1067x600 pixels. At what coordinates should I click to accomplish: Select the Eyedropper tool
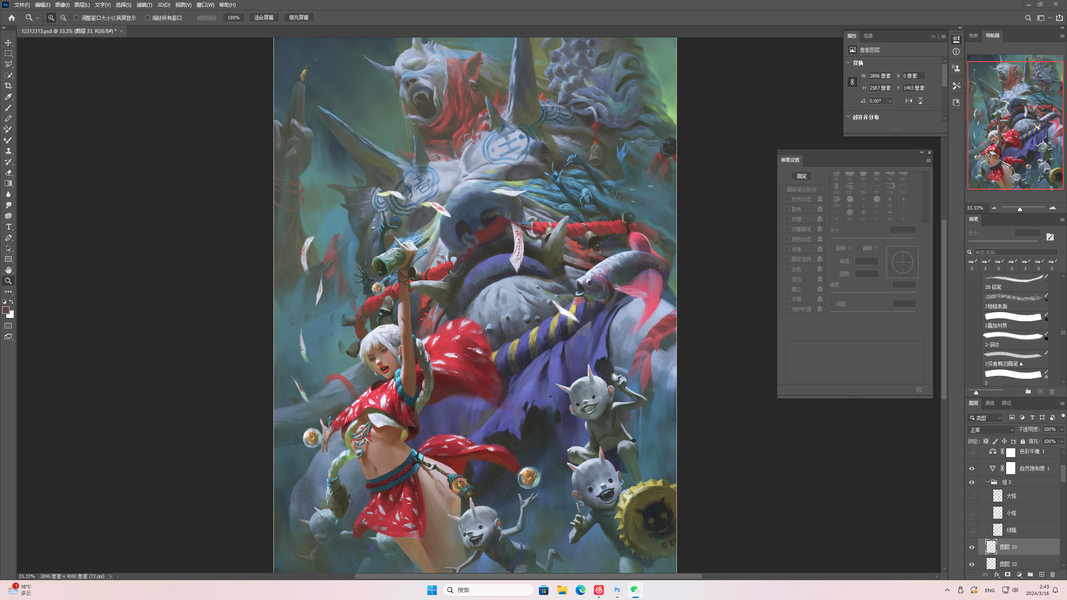[8, 97]
